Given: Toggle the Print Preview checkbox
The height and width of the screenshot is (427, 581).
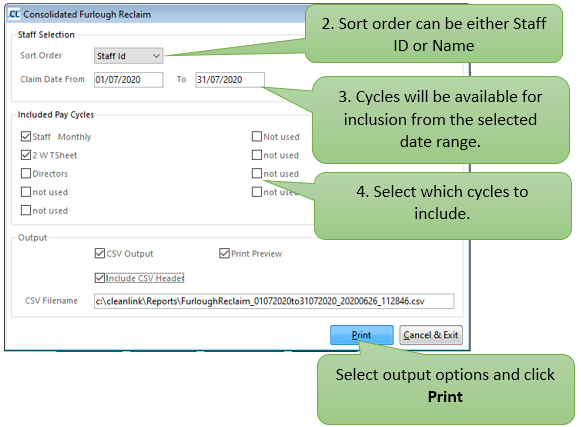Looking at the screenshot, I should pos(224,253).
